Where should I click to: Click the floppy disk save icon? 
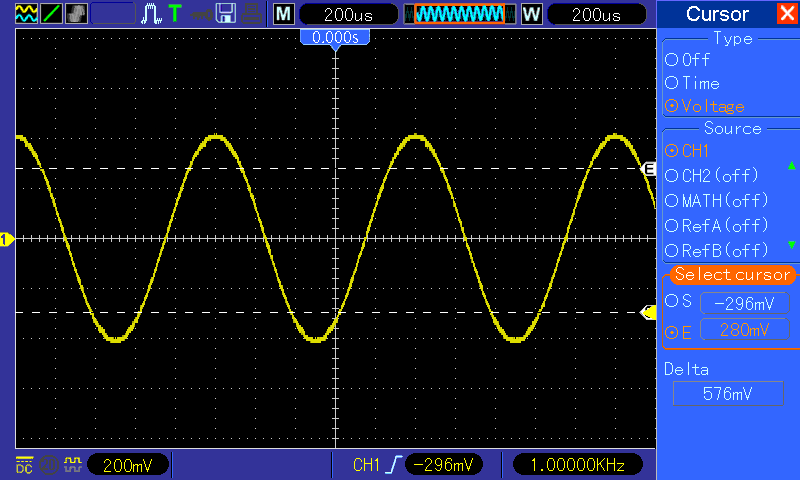pyautogui.click(x=226, y=13)
